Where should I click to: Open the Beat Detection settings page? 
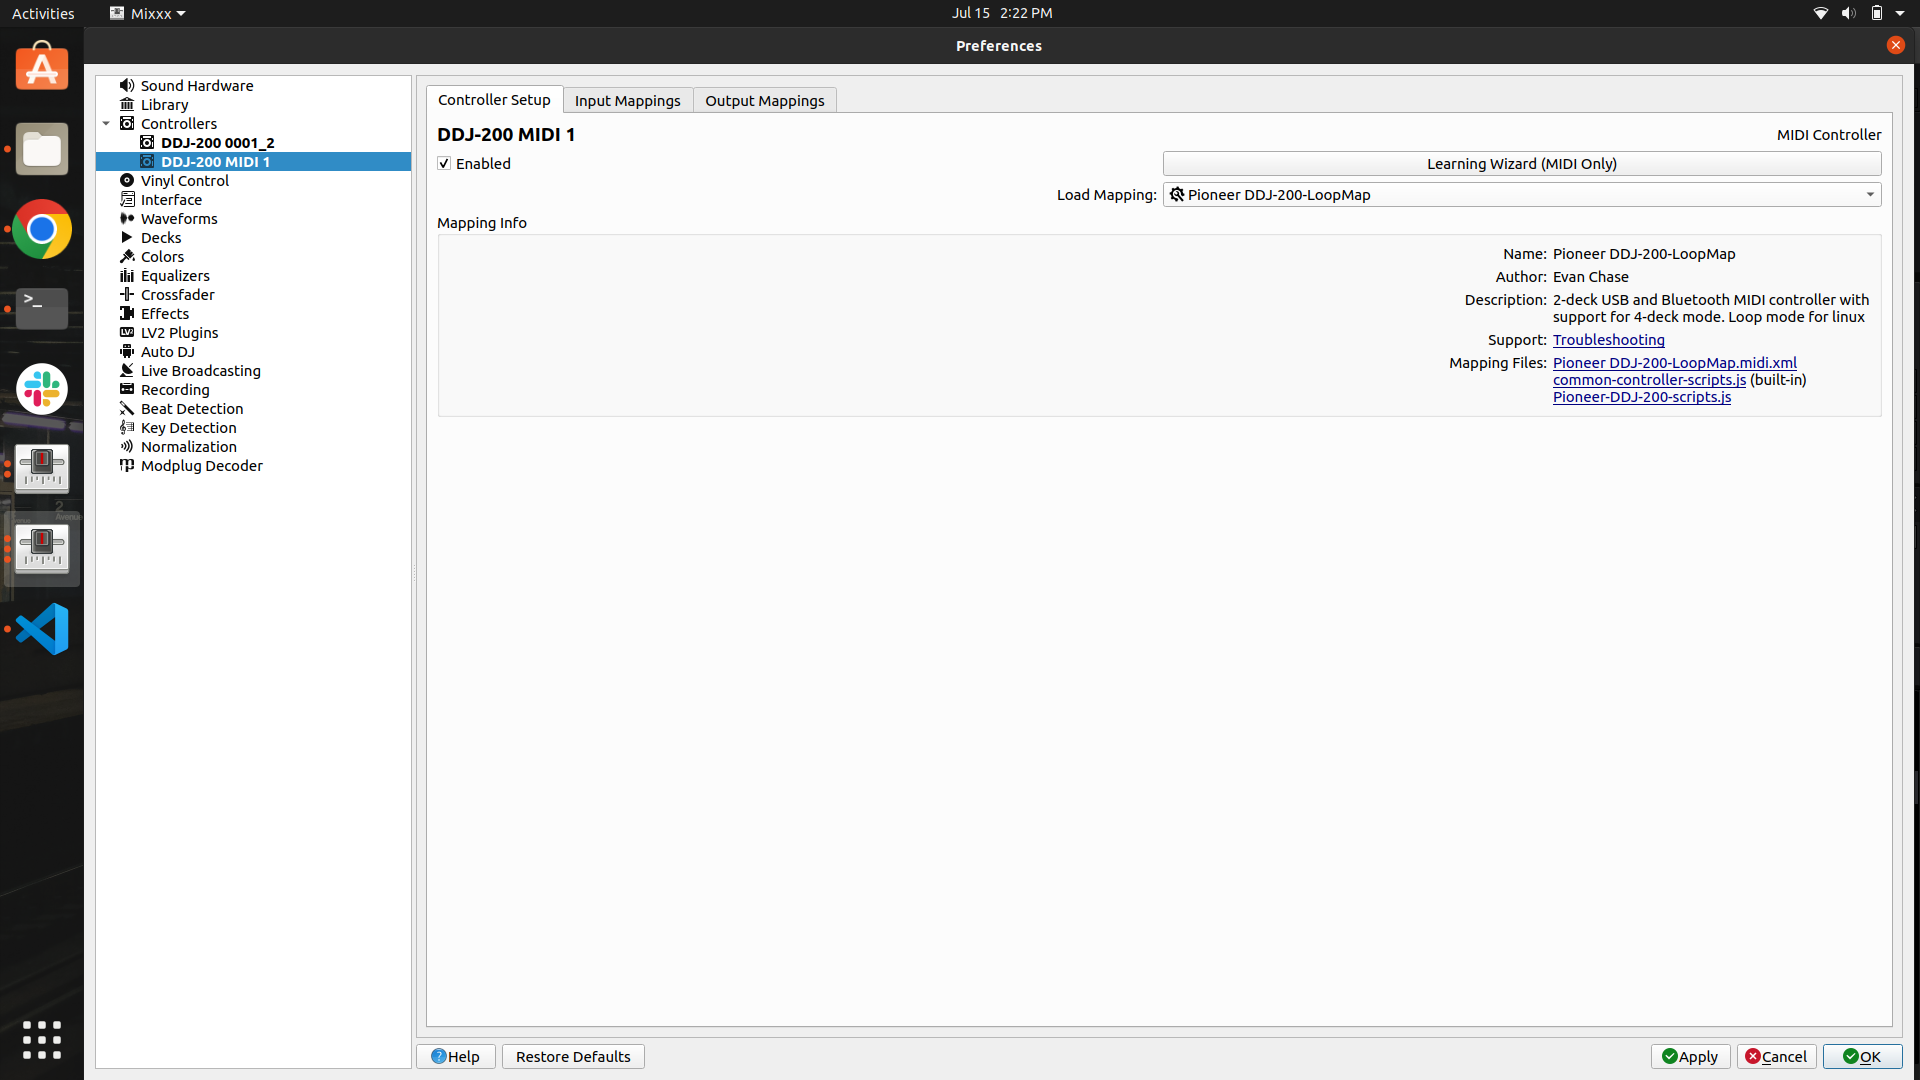pyautogui.click(x=190, y=408)
